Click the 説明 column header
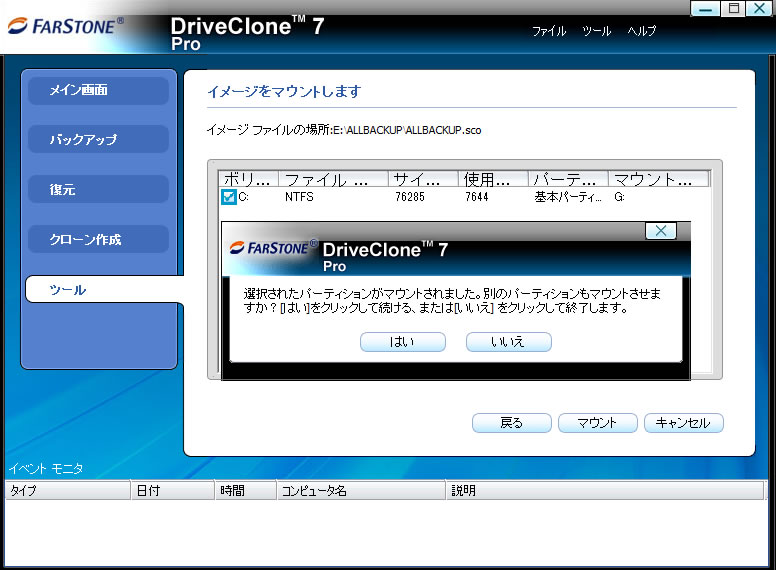Viewport: 776px width, 570px height. click(605, 490)
